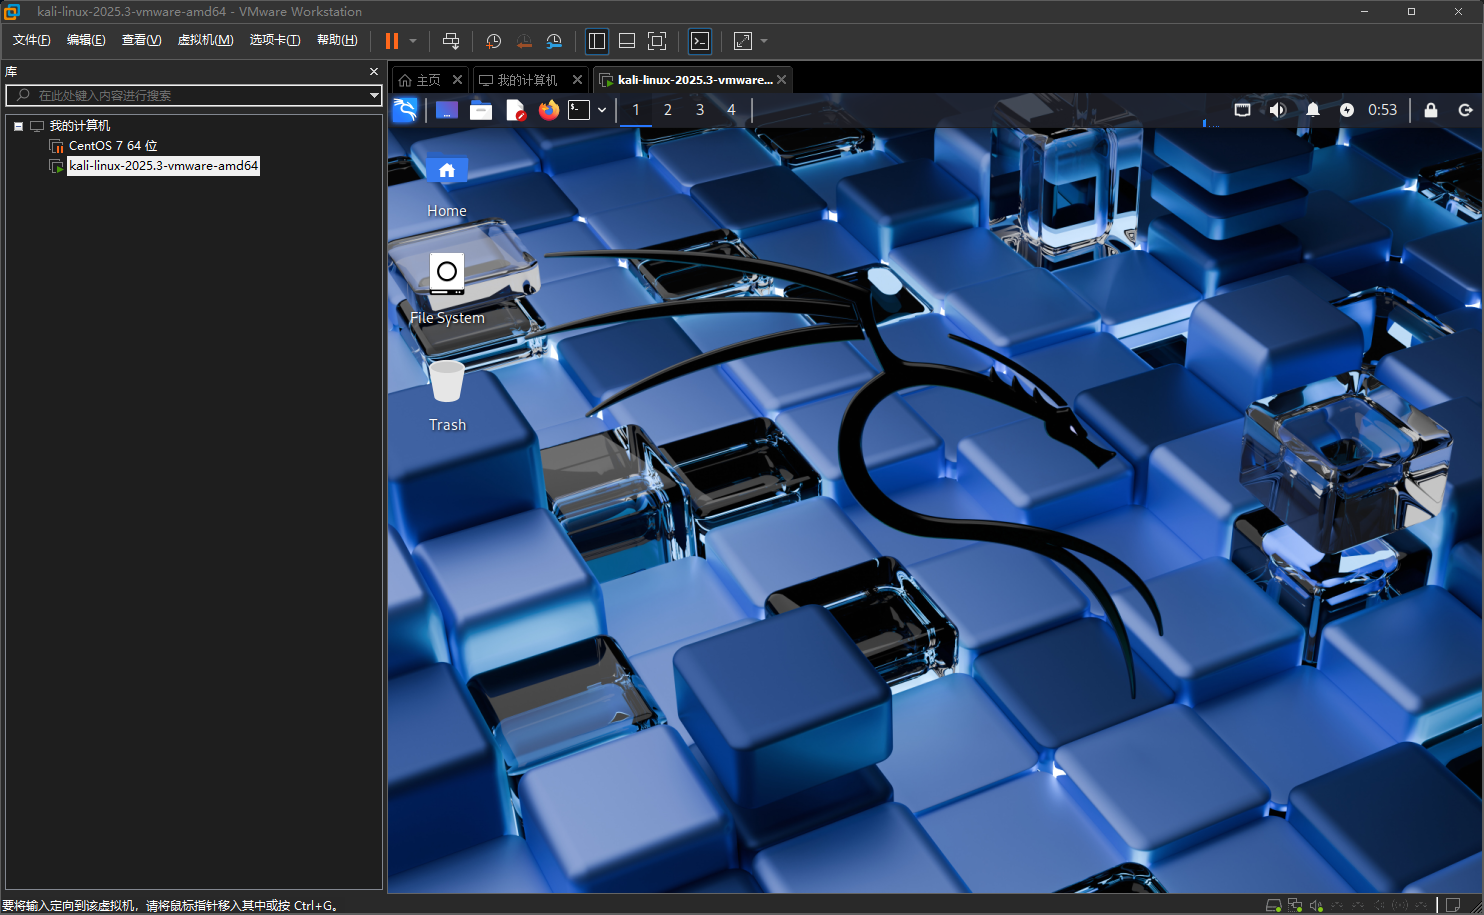
Task: Click the Kali log out icon
Action: tap(1466, 110)
